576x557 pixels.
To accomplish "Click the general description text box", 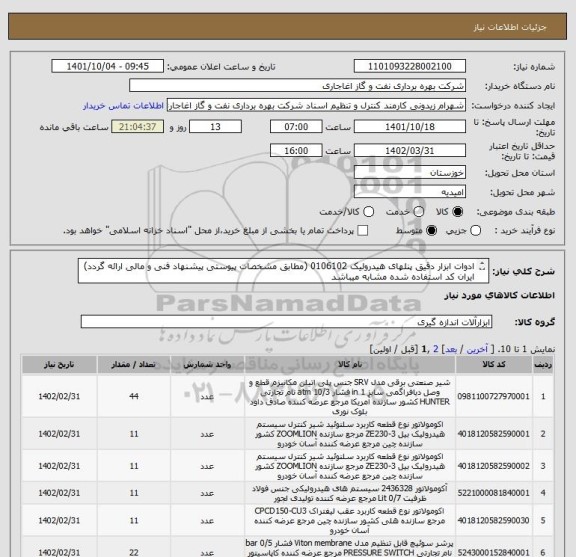I will [283, 271].
